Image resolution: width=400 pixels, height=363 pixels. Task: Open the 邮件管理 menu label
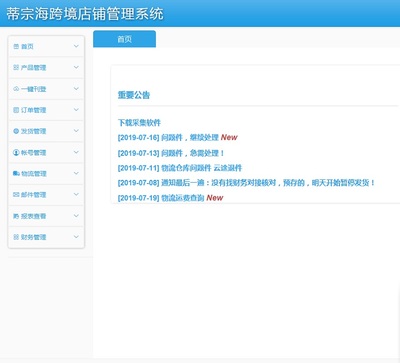[33, 195]
